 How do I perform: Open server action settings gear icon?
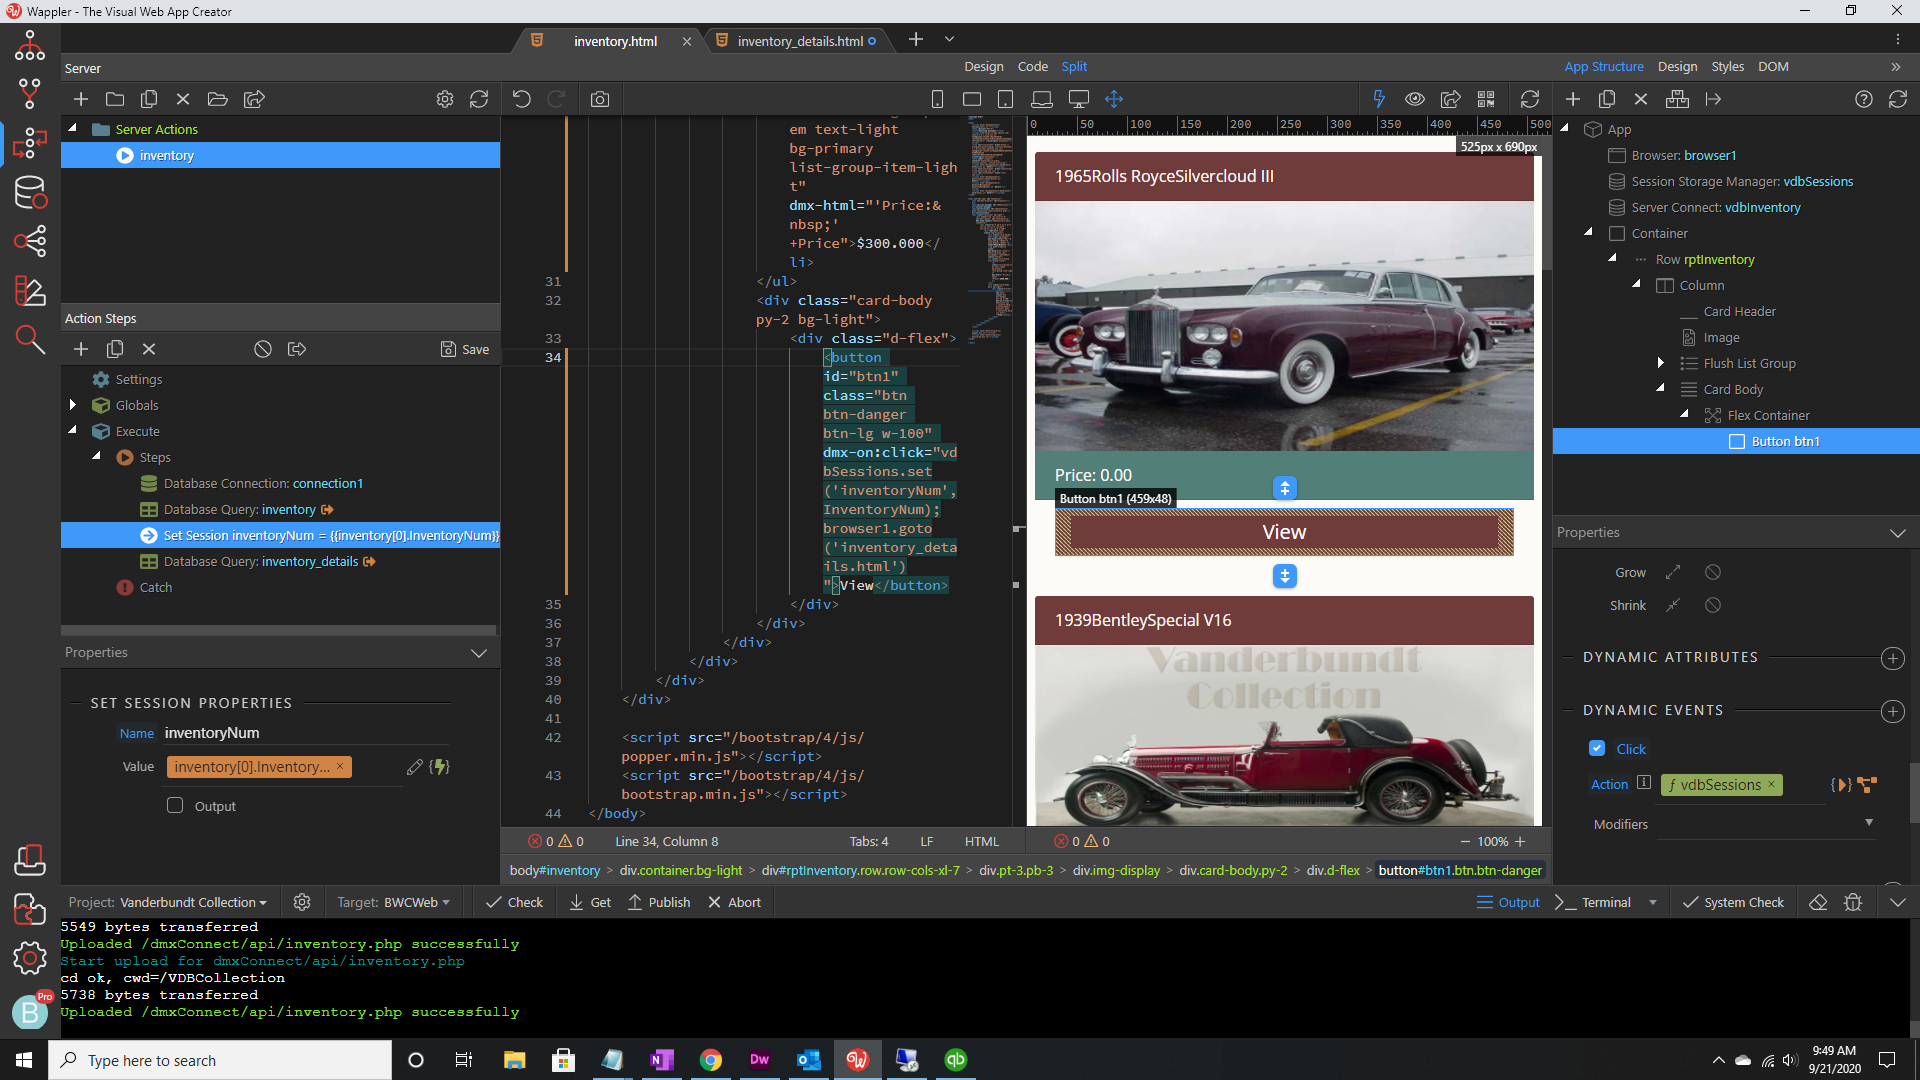[x=445, y=99]
